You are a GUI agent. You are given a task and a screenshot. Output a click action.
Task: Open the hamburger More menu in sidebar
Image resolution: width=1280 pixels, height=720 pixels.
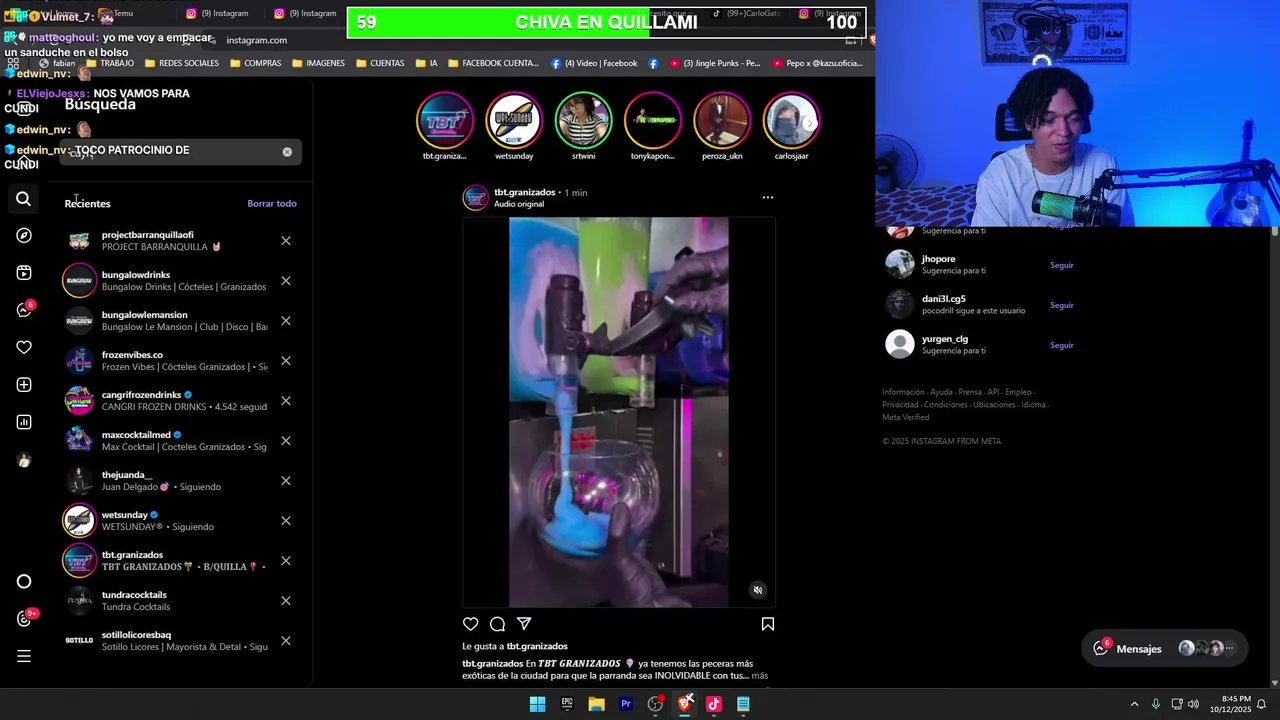[x=23, y=656]
